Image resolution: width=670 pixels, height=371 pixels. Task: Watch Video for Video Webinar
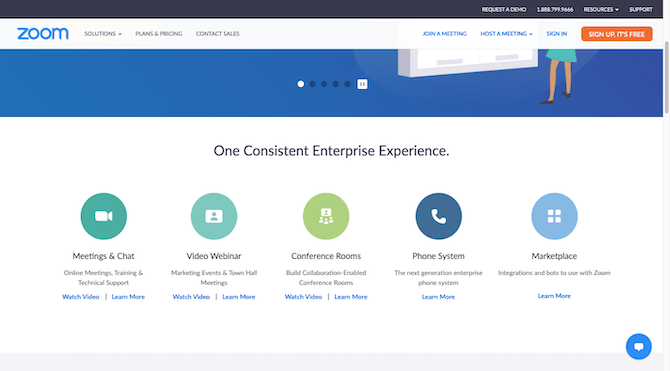(191, 297)
